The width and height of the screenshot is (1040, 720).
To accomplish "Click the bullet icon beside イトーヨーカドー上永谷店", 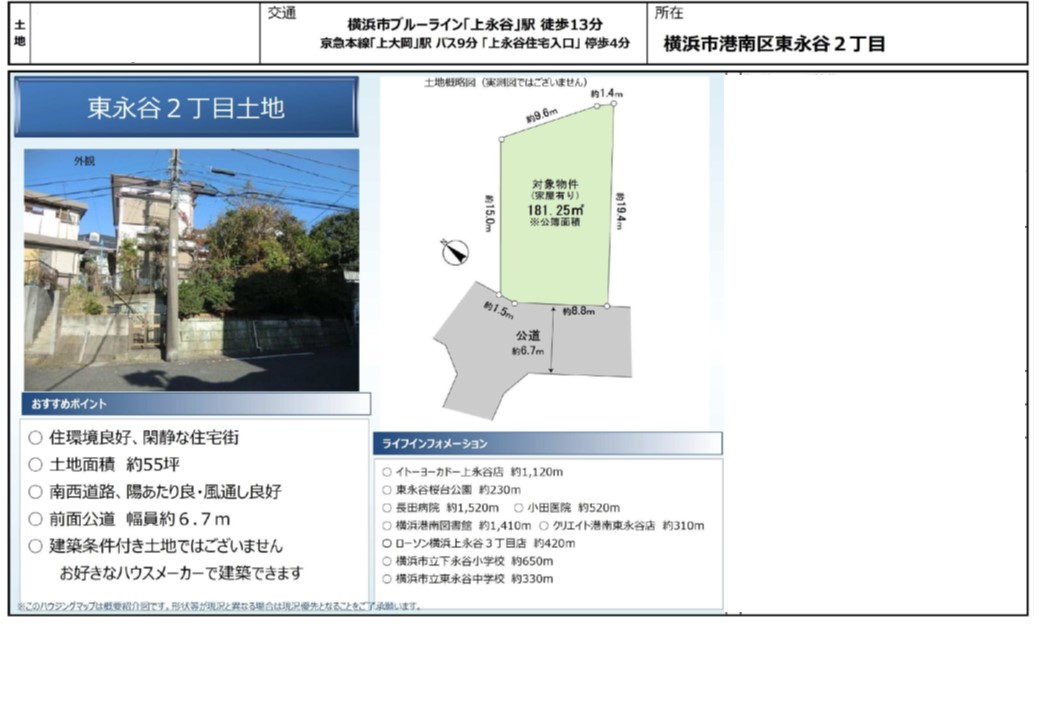I will [x=387, y=471].
